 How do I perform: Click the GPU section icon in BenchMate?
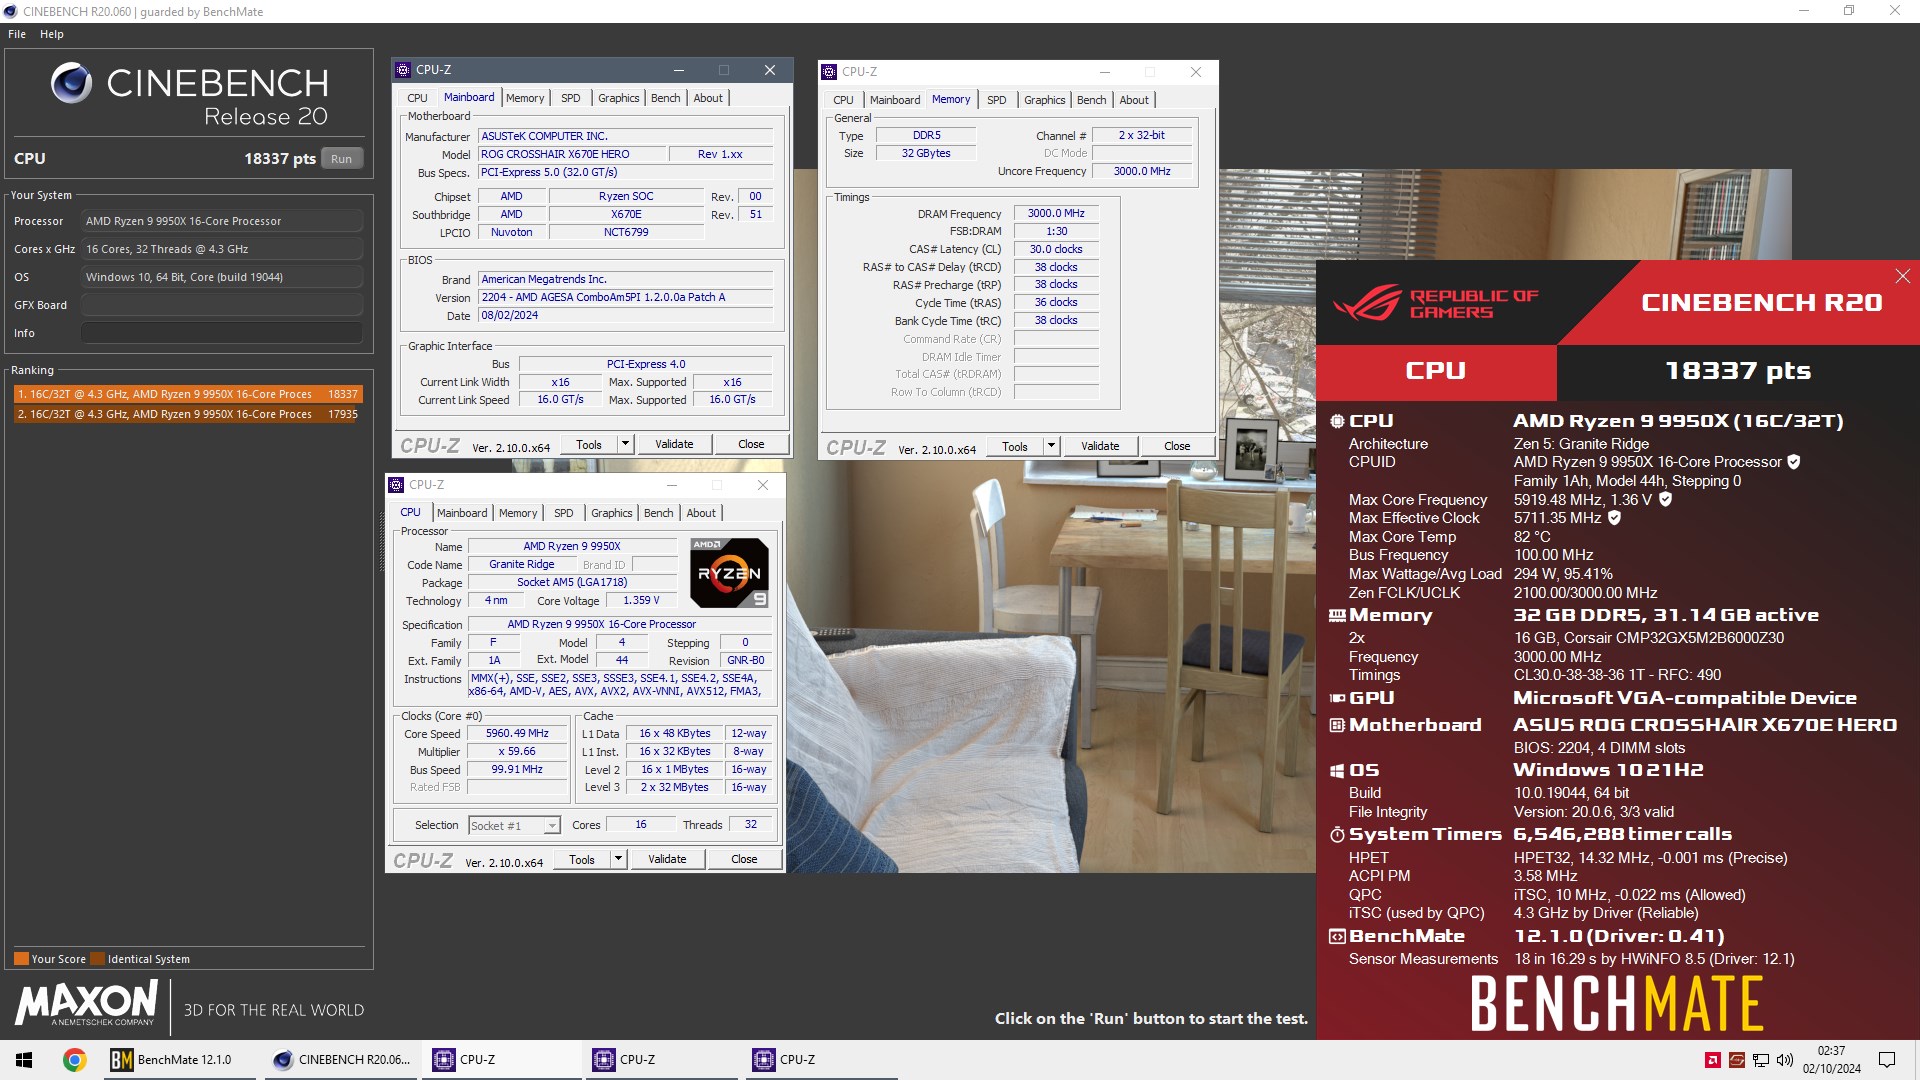pyautogui.click(x=1337, y=698)
